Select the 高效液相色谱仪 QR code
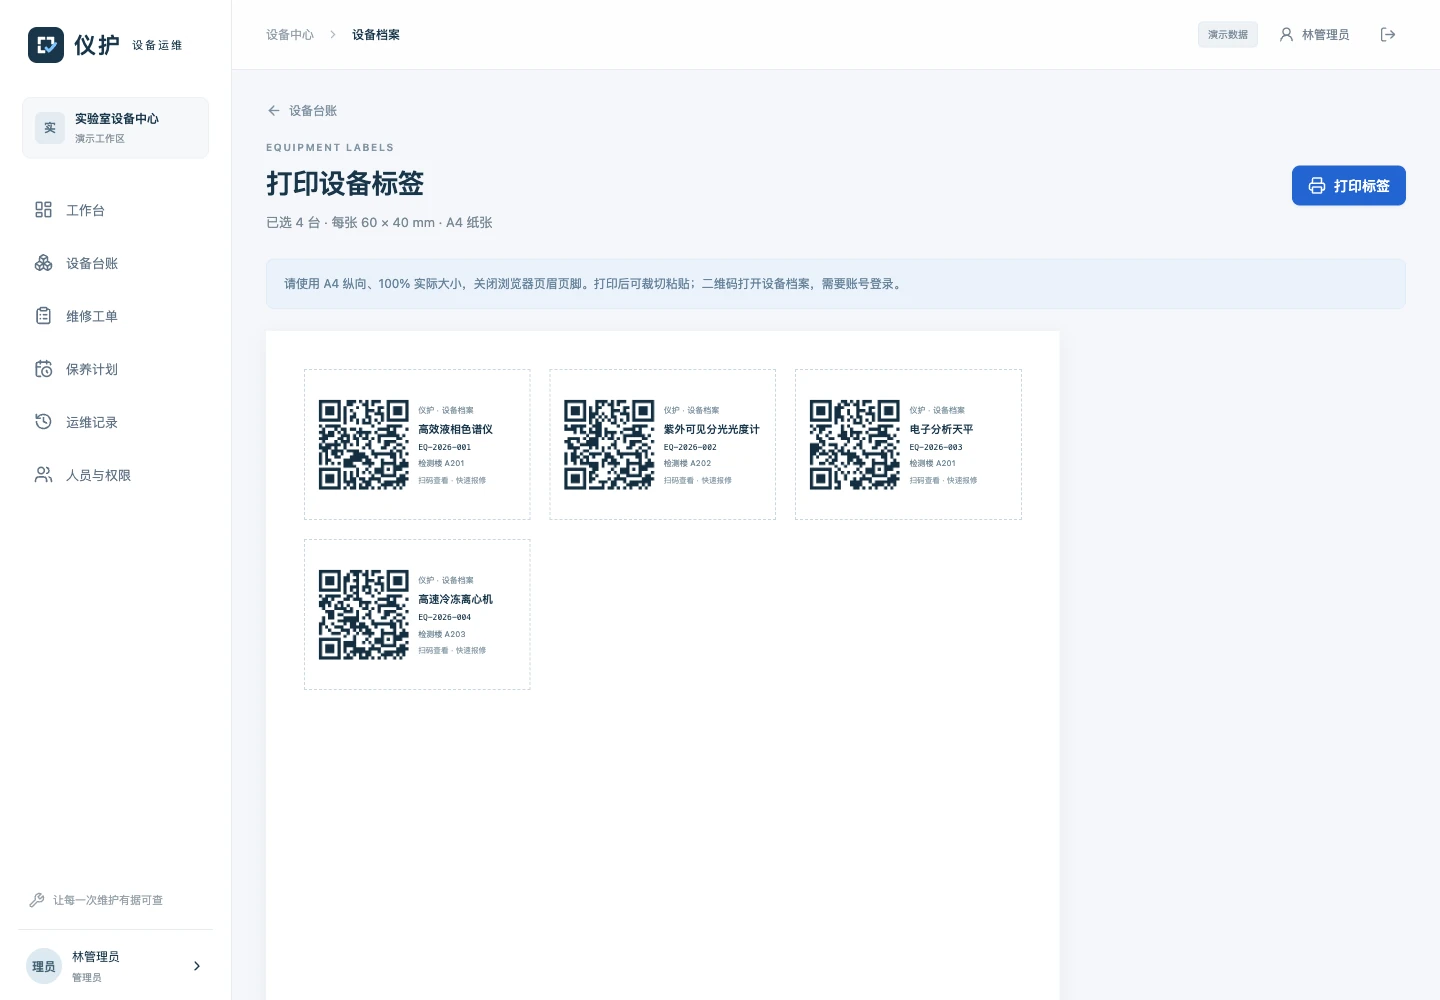 click(363, 445)
